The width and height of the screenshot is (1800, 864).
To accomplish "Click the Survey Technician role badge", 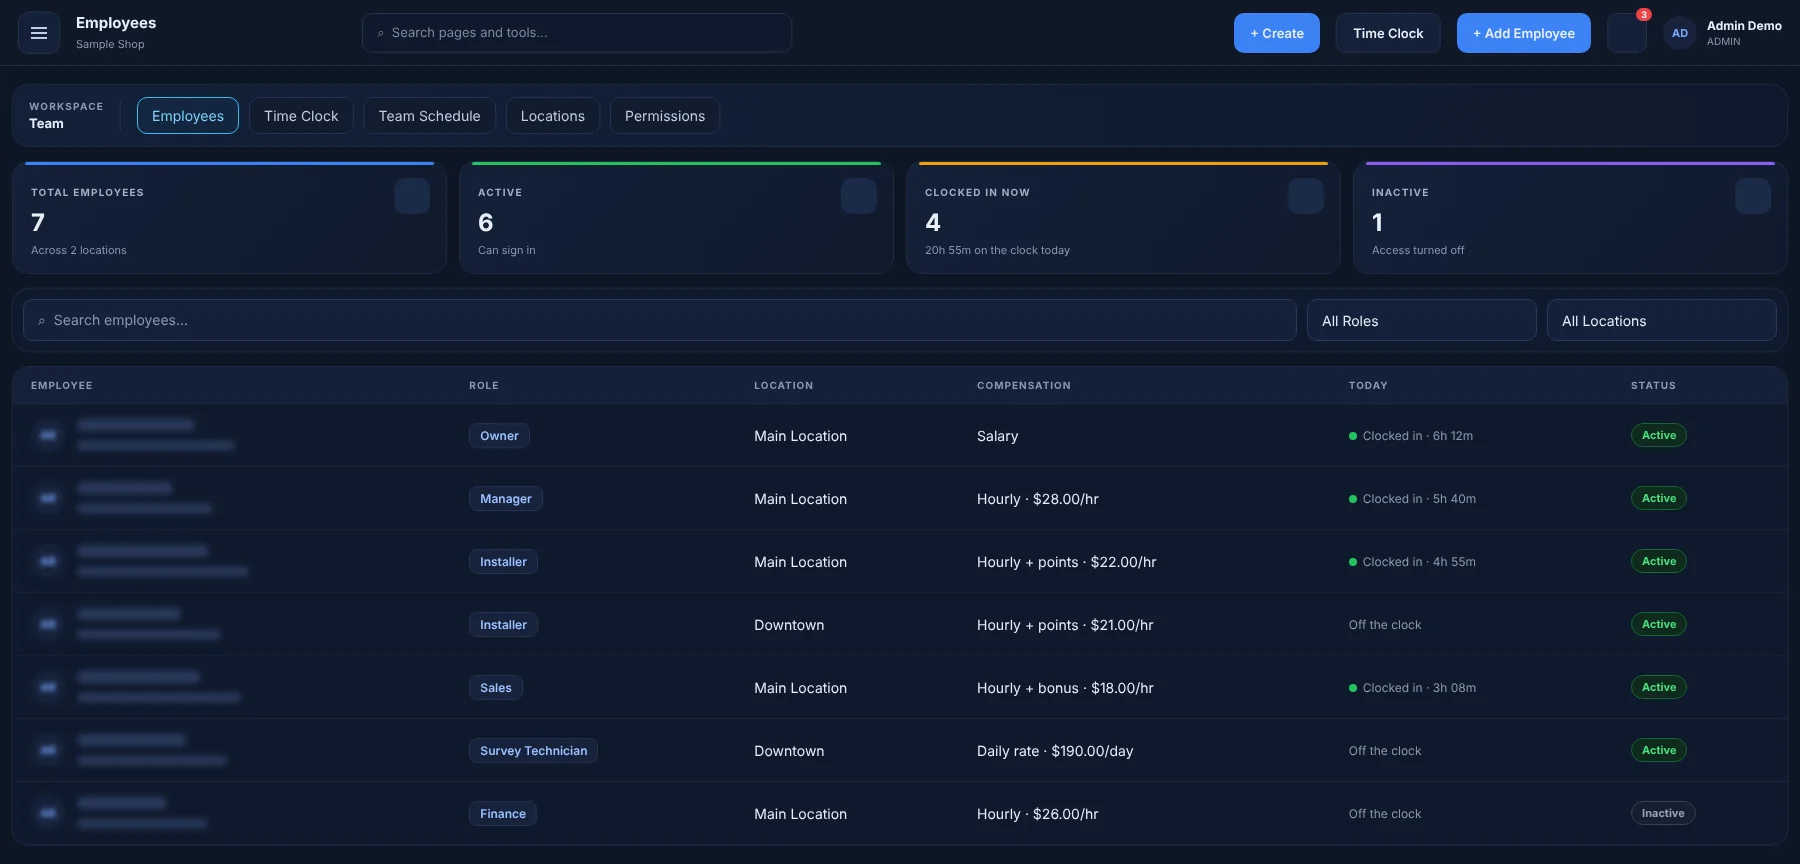I will (x=533, y=750).
